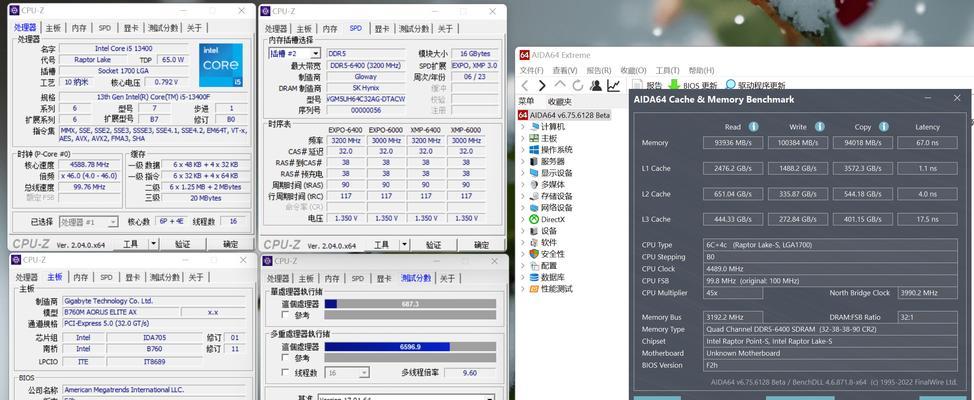Select the 存储设备 drive icon in tree
The image size is (974, 400).
coord(534,196)
